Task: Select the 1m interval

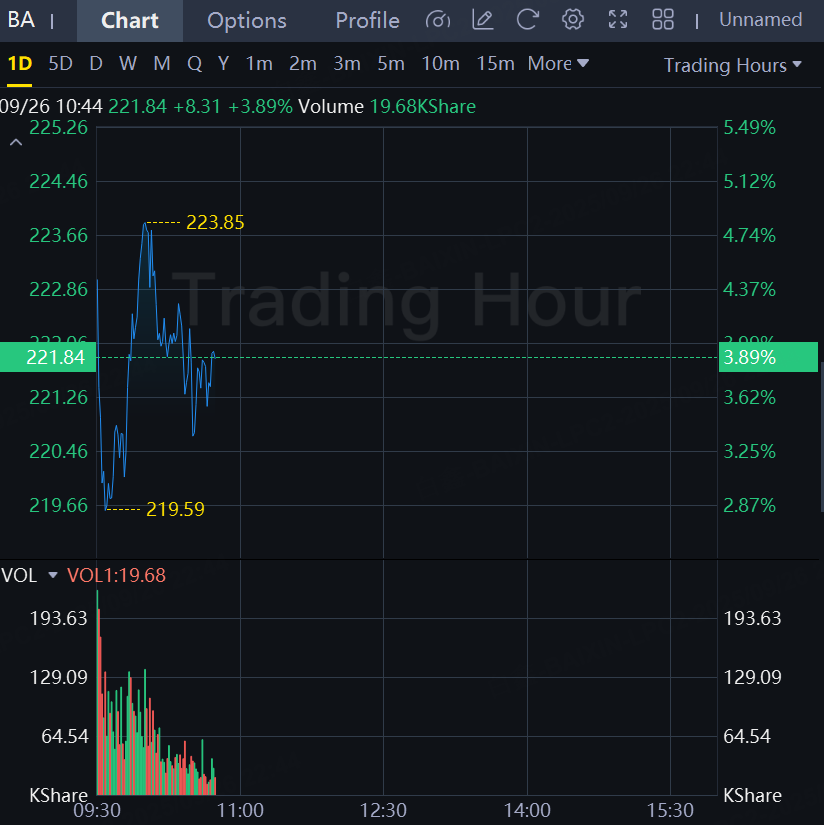Action: click(259, 64)
